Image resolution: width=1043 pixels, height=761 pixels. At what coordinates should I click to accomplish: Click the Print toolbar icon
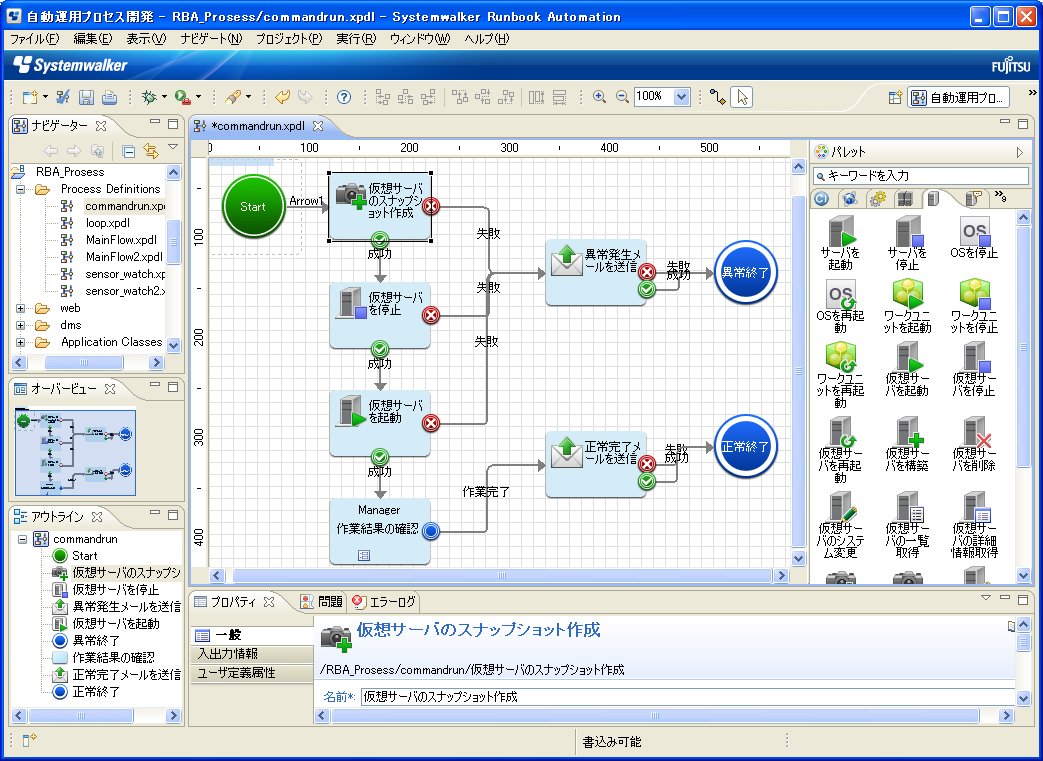coord(109,98)
